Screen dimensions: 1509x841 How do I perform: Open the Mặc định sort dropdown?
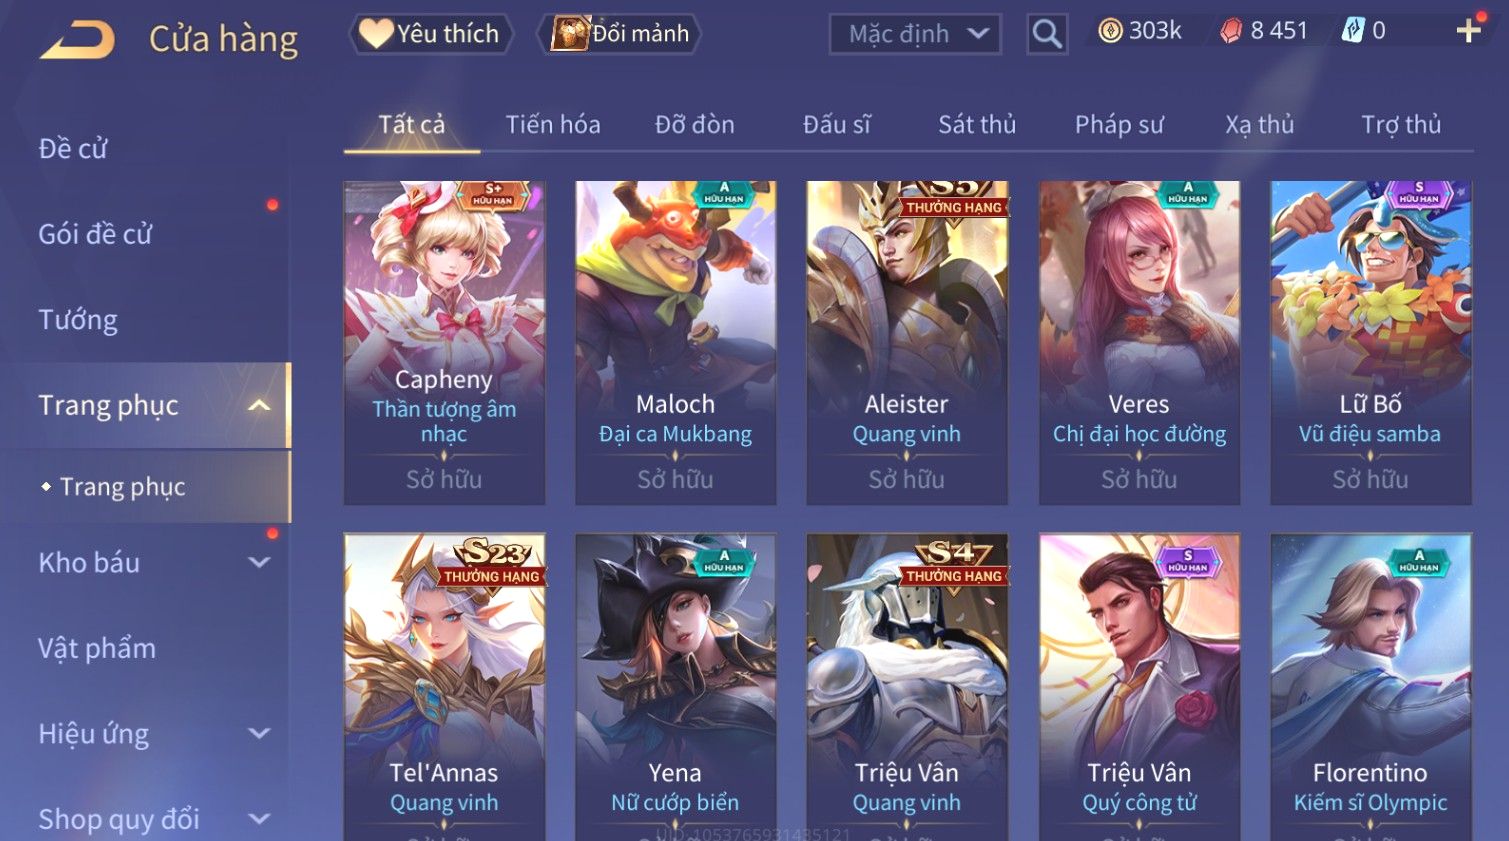point(915,34)
